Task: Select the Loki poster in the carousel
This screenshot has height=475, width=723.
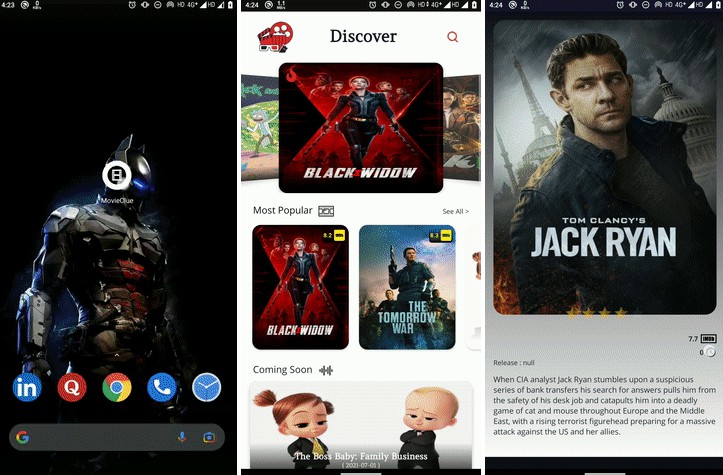Action: click(x=462, y=128)
